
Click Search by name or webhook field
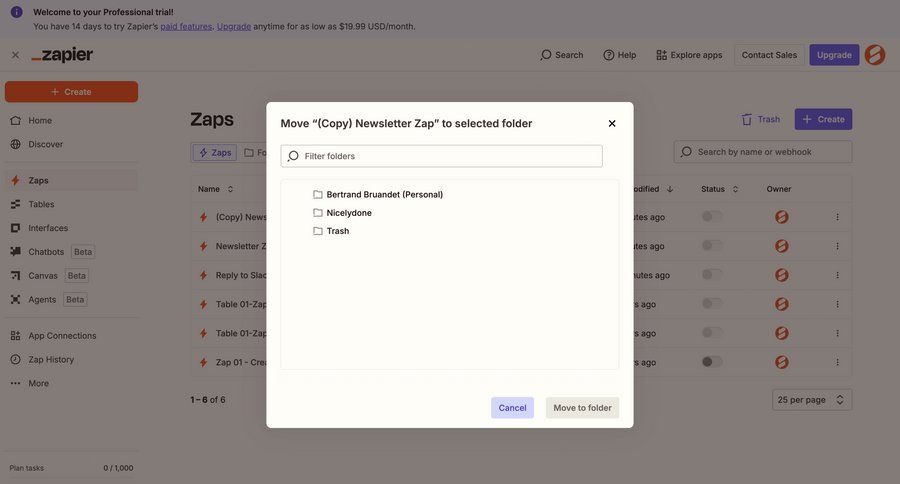[x=763, y=152]
